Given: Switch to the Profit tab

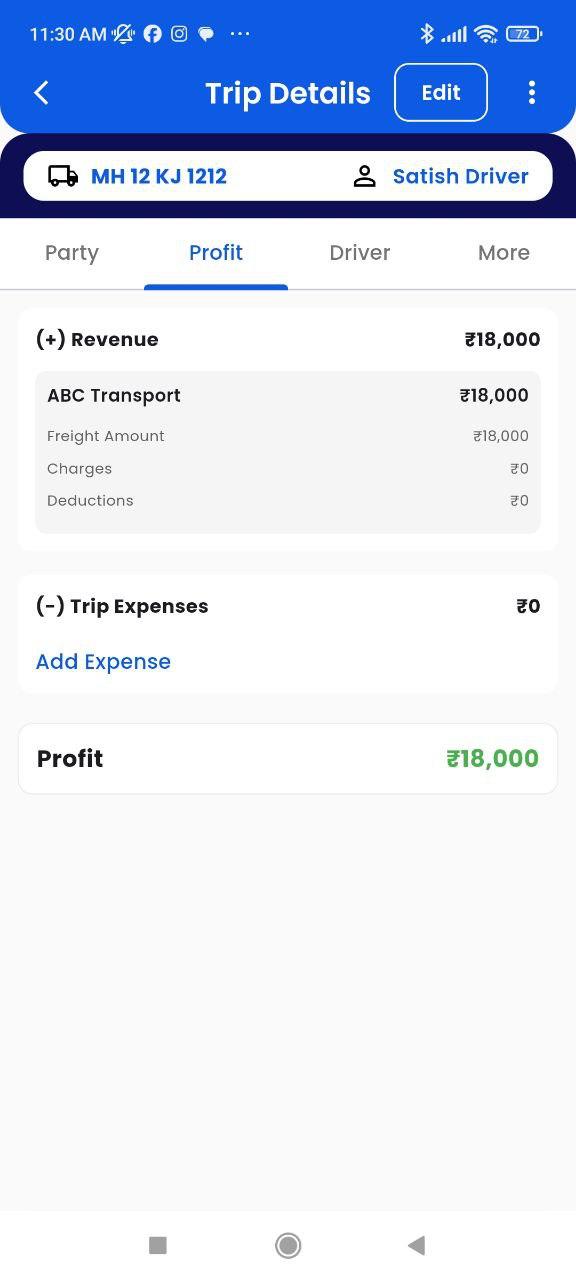Looking at the screenshot, I should tap(216, 252).
